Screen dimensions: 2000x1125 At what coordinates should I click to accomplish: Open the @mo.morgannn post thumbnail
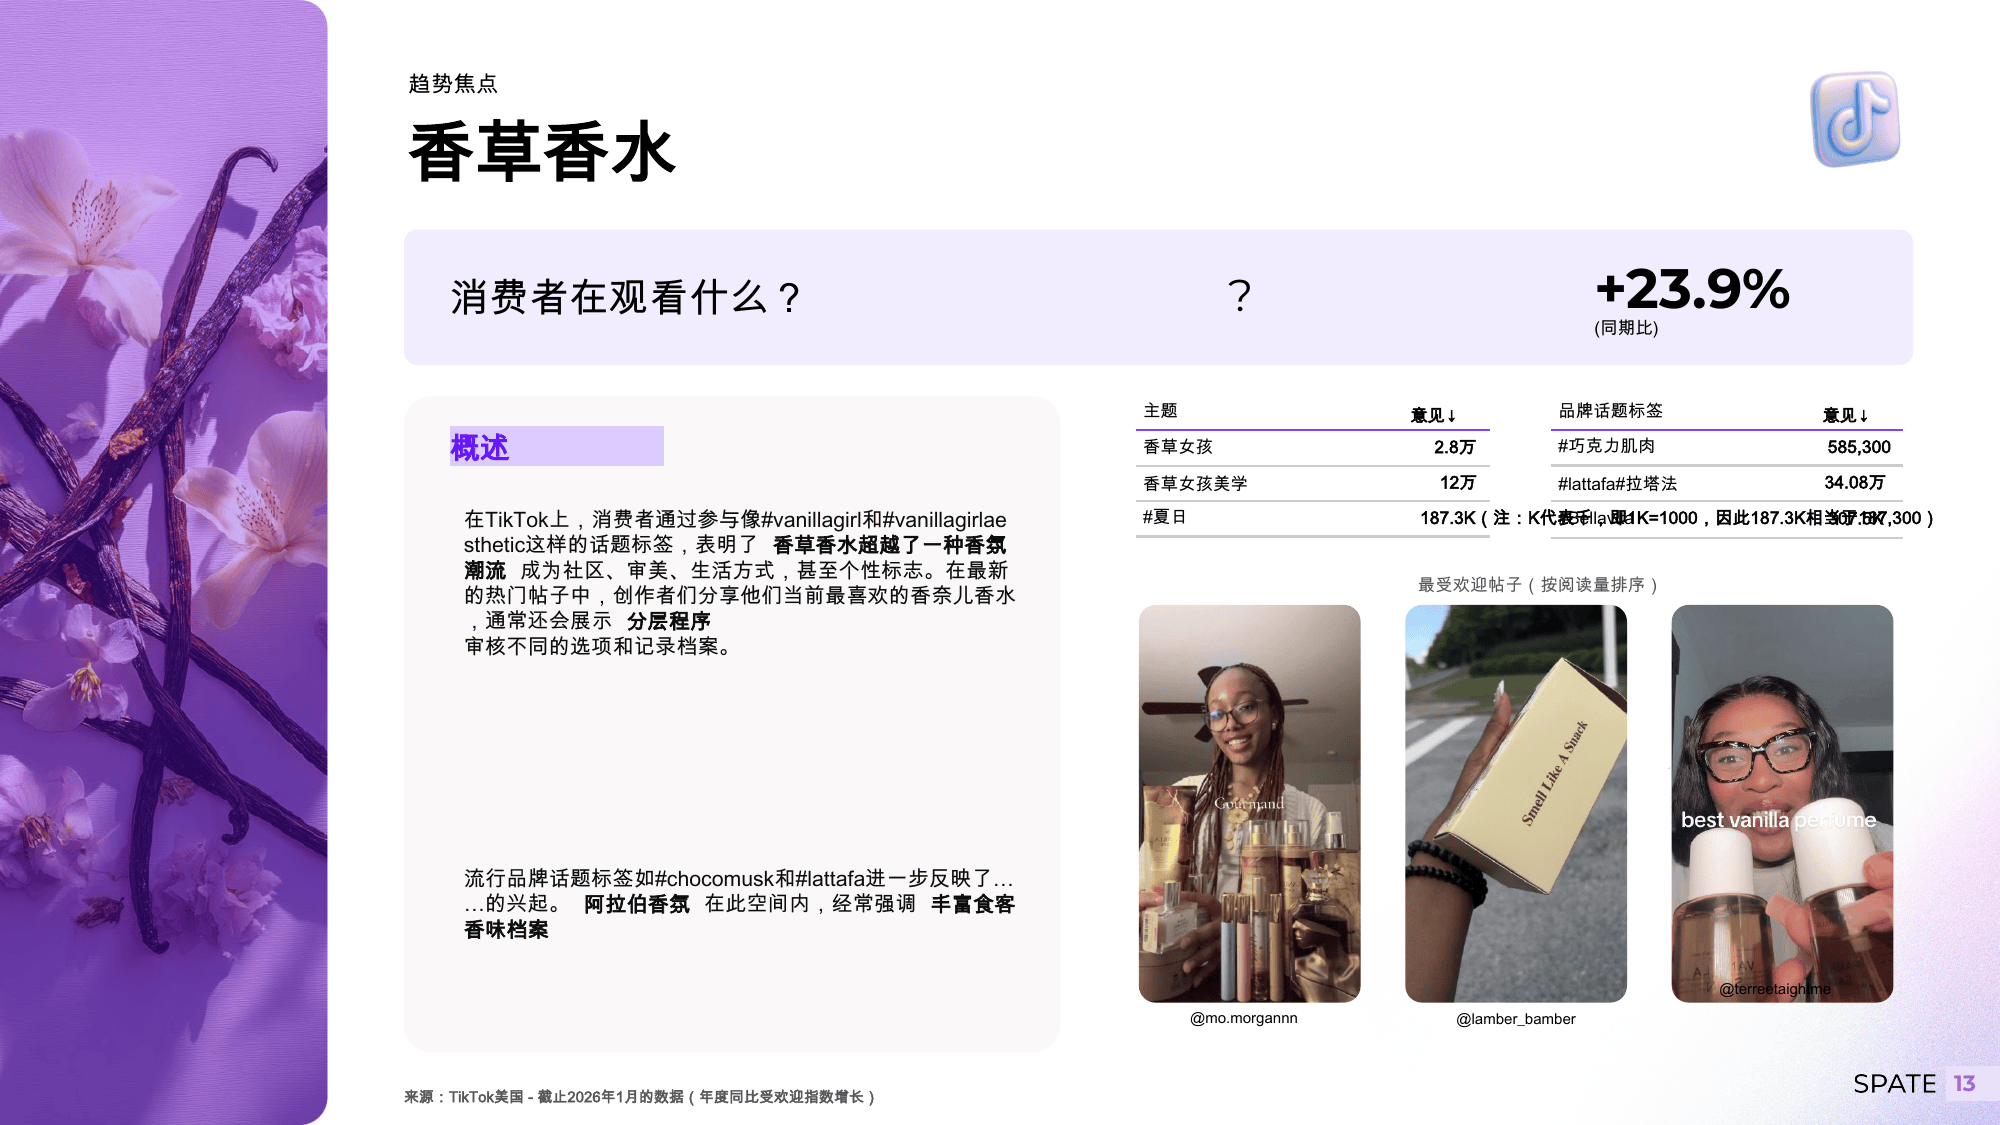pos(1249,802)
